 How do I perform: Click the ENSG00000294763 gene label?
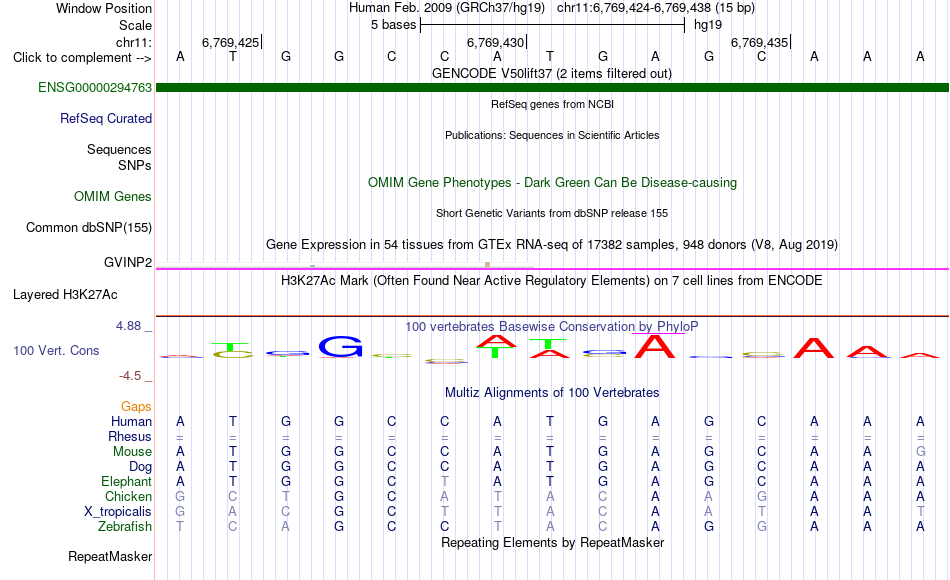point(95,87)
